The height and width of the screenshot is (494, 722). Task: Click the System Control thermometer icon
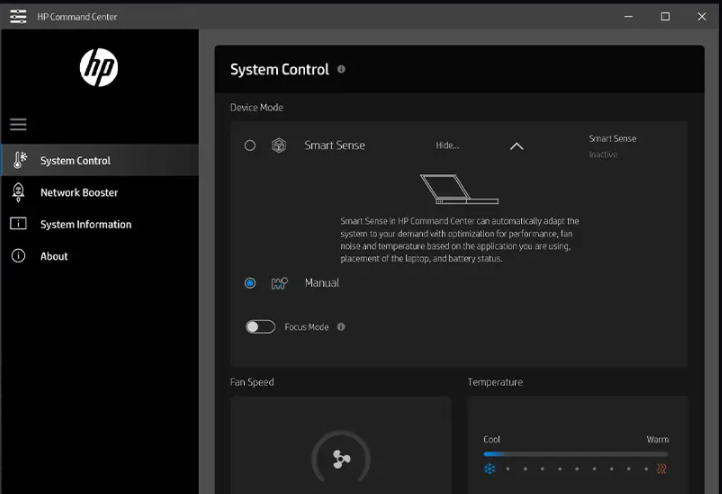coord(18,160)
